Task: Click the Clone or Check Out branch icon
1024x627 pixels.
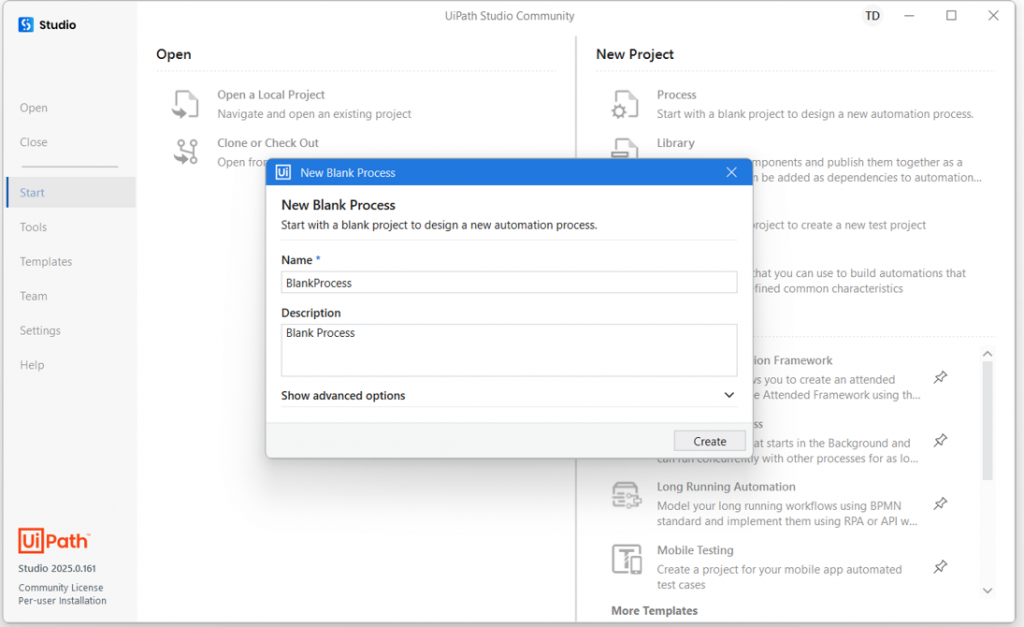Action: tap(185, 152)
